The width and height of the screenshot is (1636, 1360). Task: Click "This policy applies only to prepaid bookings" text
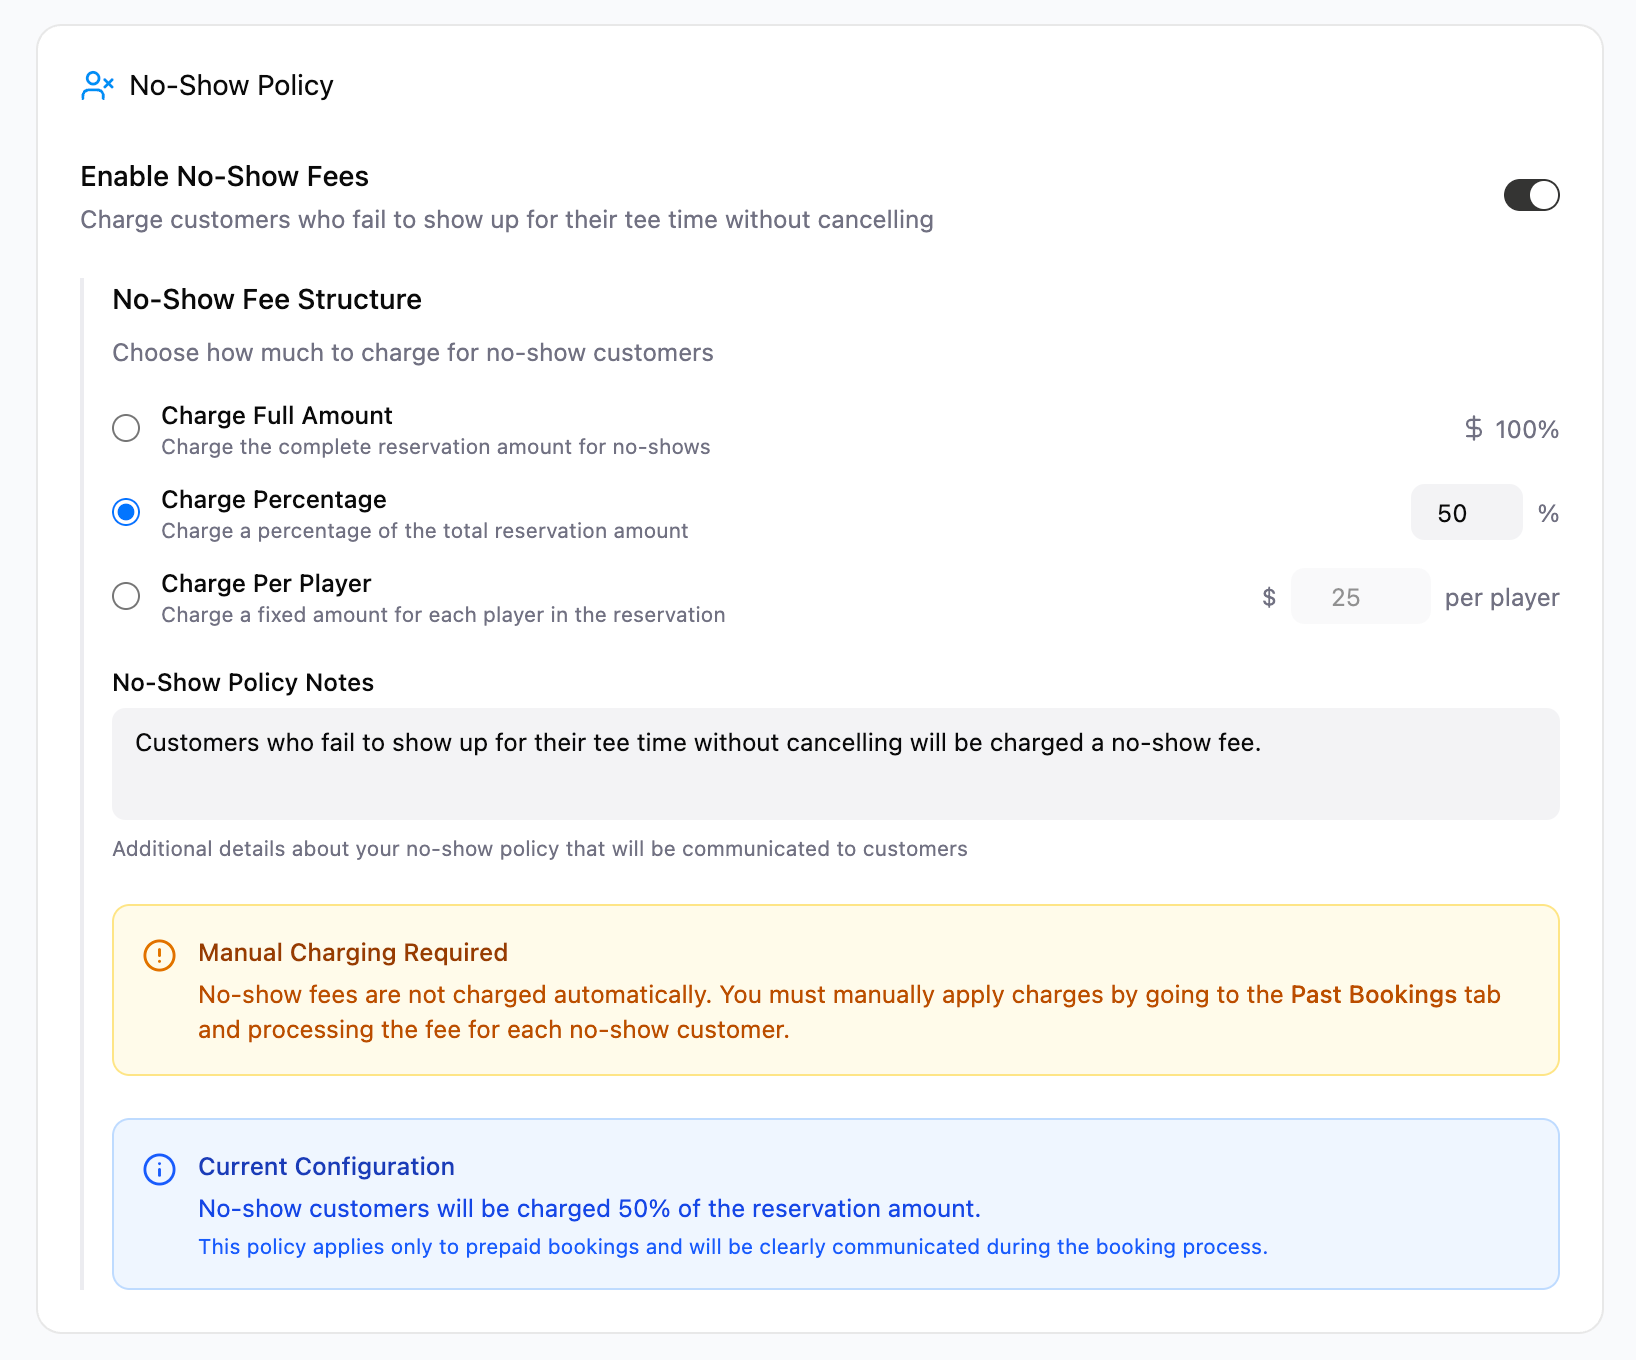coord(733,1246)
